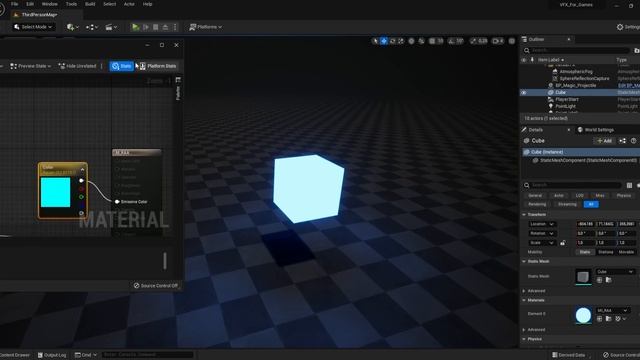640x360 pixels.
Task: Open the surface snapping options icon
Action: [x=421, y=41]
